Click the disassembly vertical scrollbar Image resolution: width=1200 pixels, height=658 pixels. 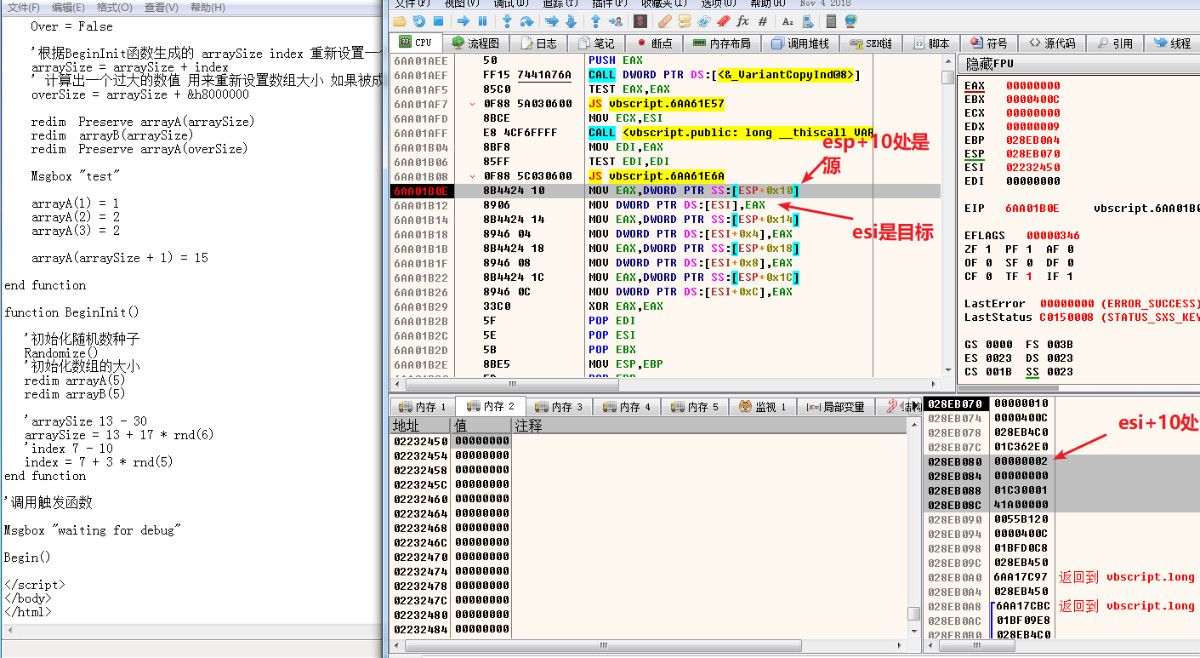(x=947, y=215)
